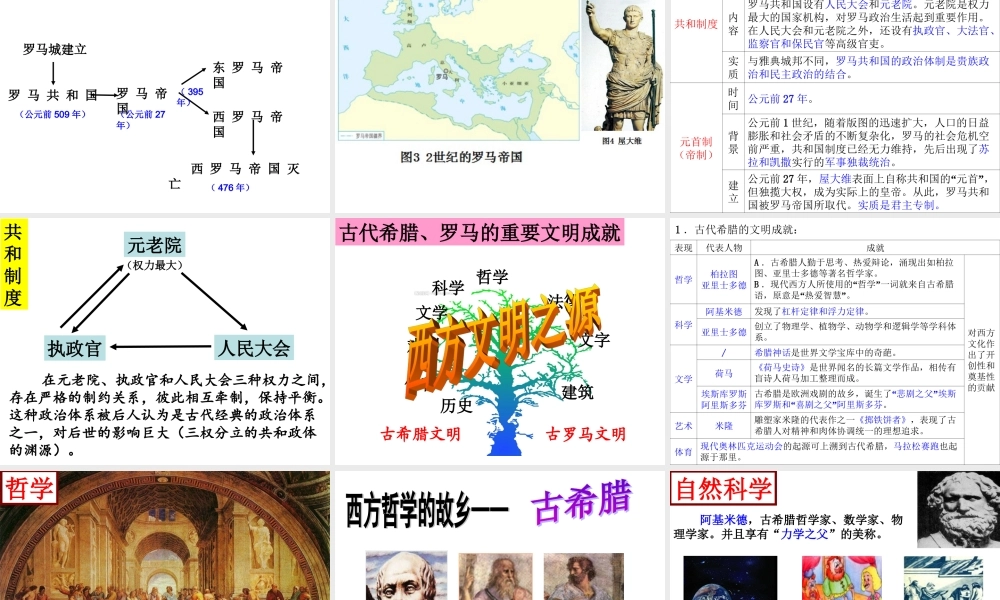The image size is (1000, 600).
Task: Click '(权力最大)' under 元老院
Action: [x=155, y=265]
